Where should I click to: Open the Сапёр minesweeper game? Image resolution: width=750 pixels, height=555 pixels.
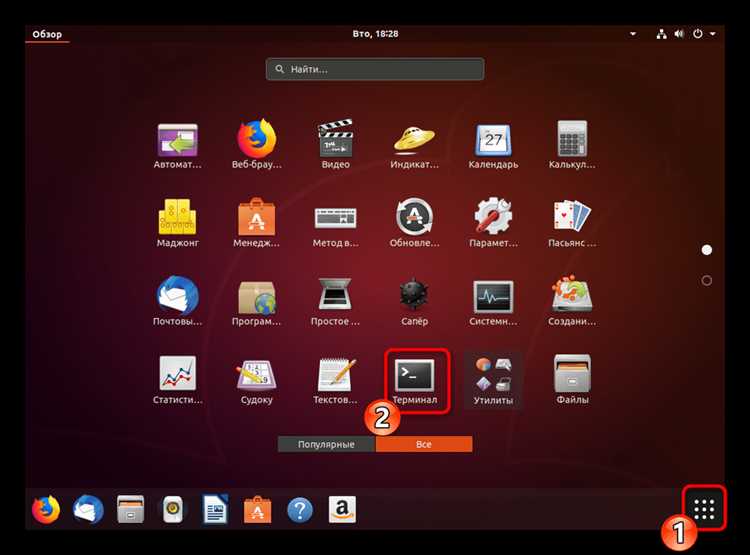click(415, 301)
